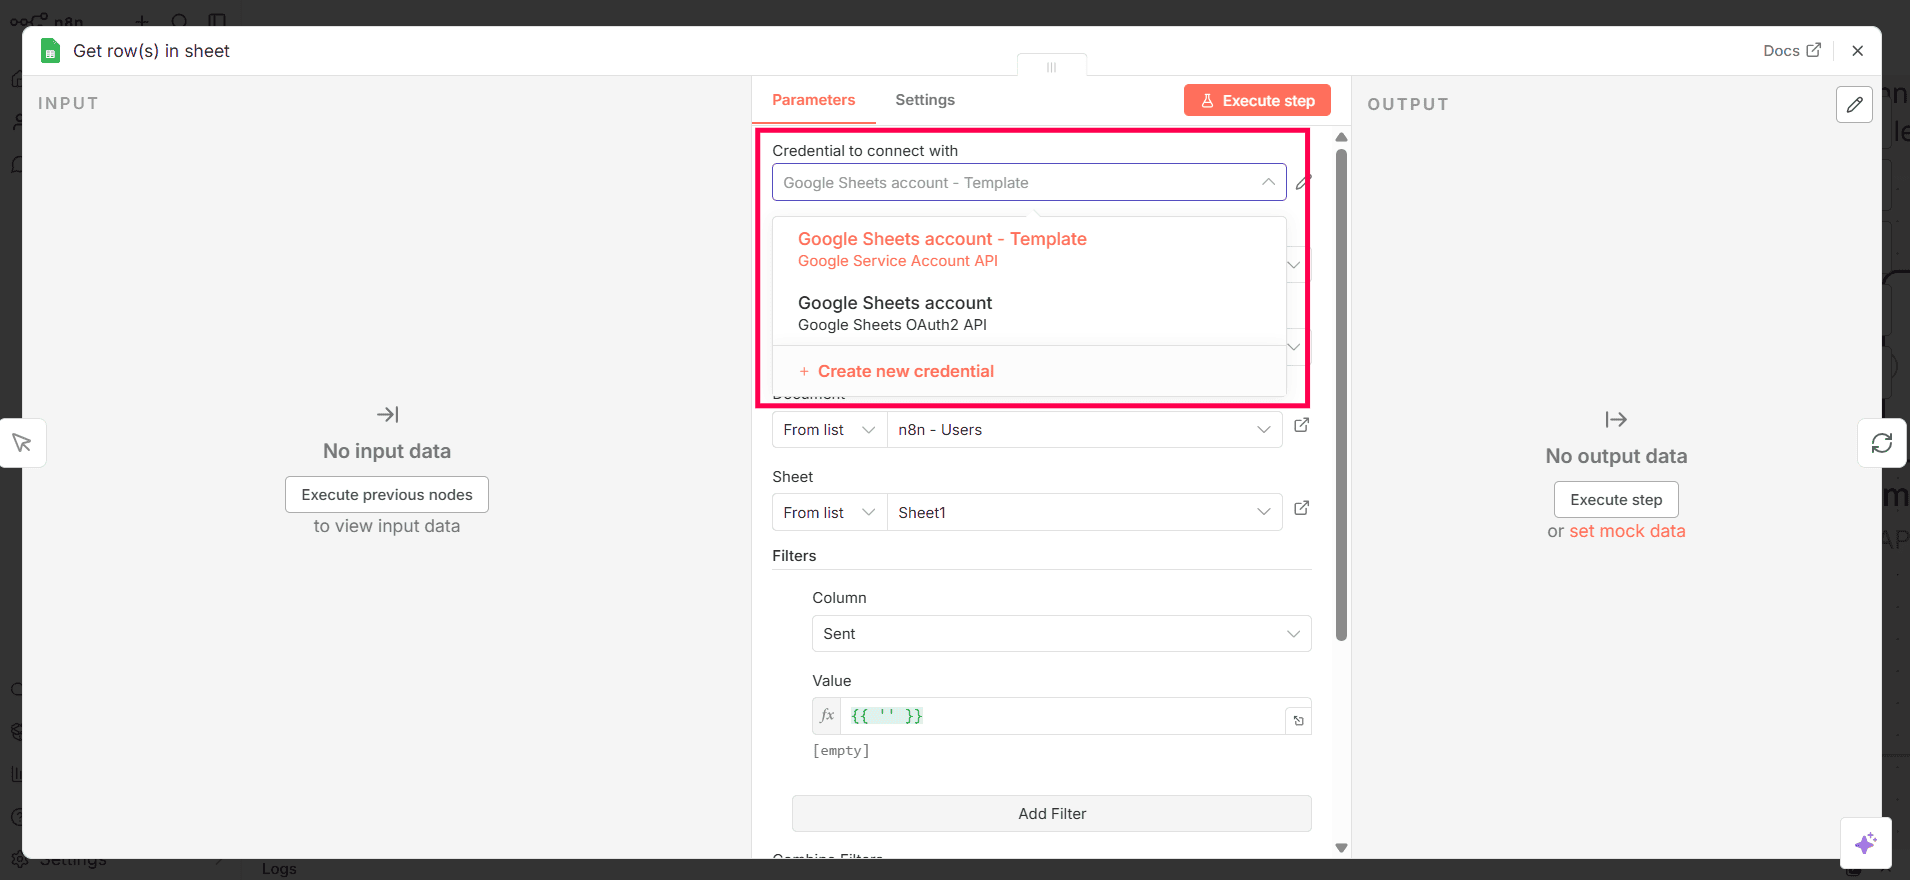Click the expression toggle icon in Value field
Image resolution: width=1910 pixels, height=880 pixels.
pyautogui.click(x=1298, y=720)
